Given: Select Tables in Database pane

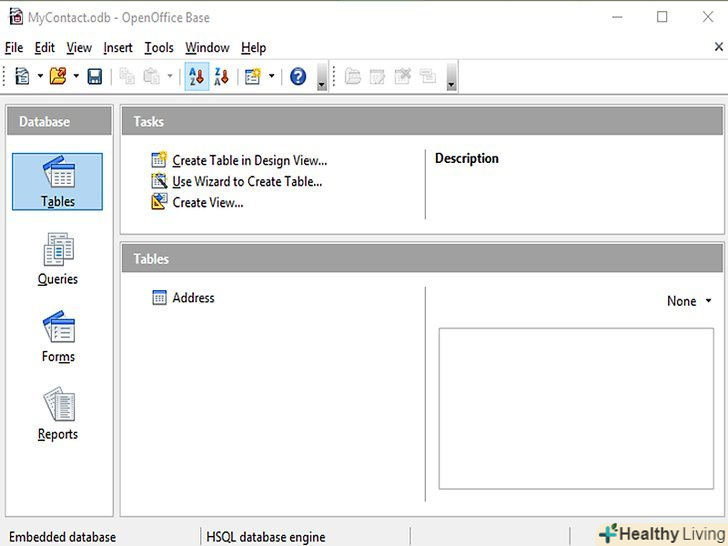Looking at the screenshot, I should pos(58,182).
